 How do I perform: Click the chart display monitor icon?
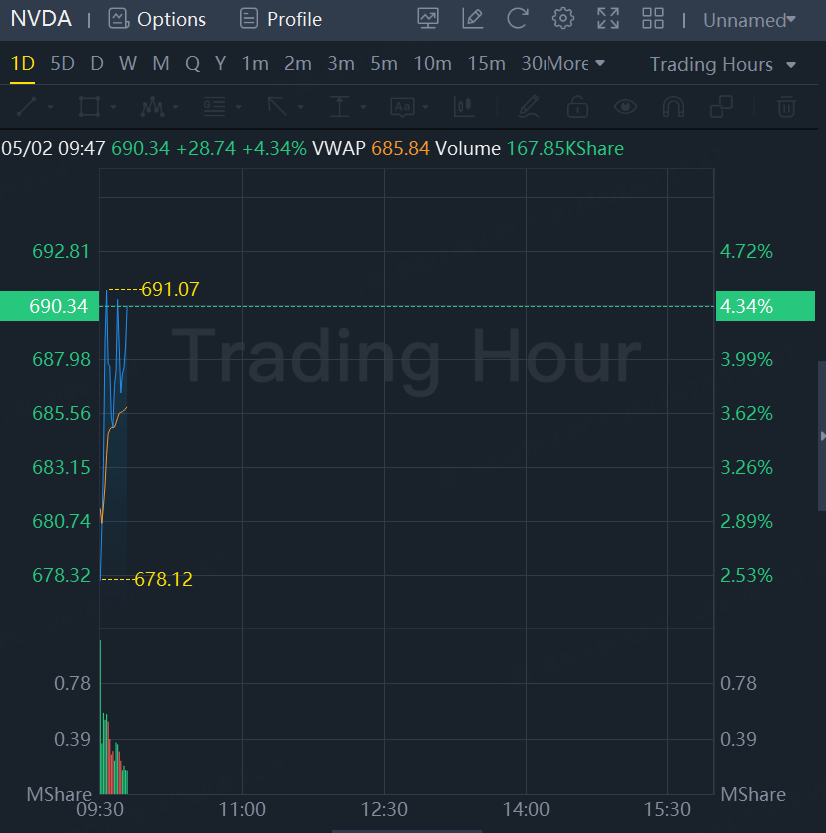[428, 19]
